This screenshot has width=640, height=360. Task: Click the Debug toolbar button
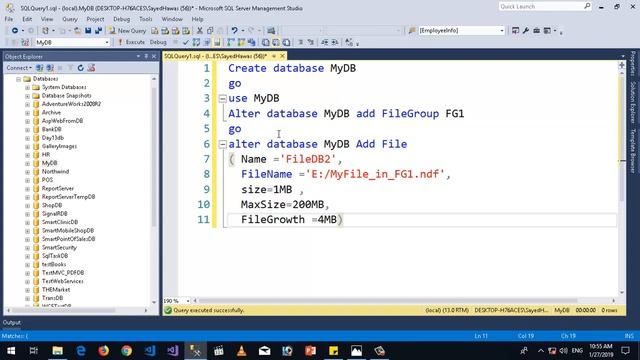[158, 42]
